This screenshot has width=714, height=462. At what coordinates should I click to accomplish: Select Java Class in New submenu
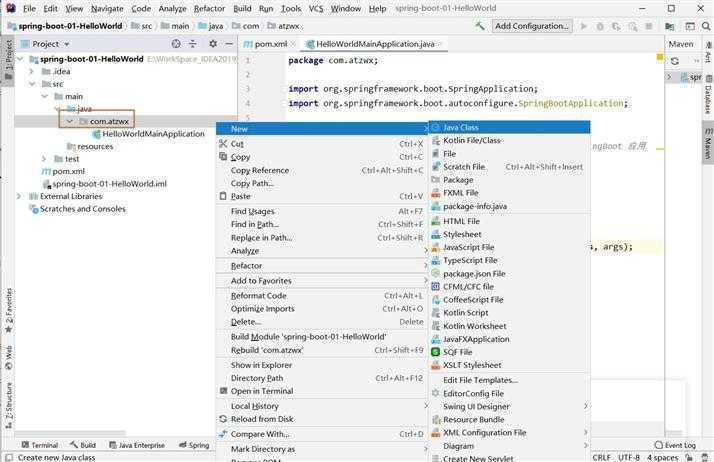(x=509, y=127)
